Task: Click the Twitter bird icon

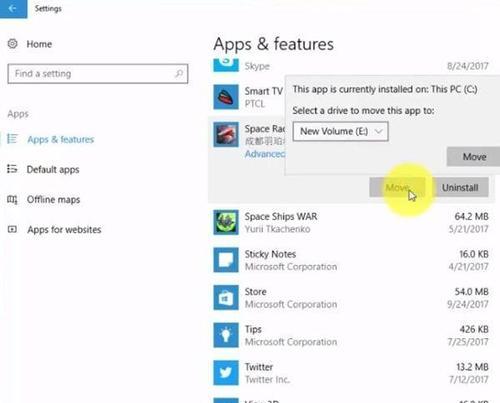Action: click(x=226, y=373)
